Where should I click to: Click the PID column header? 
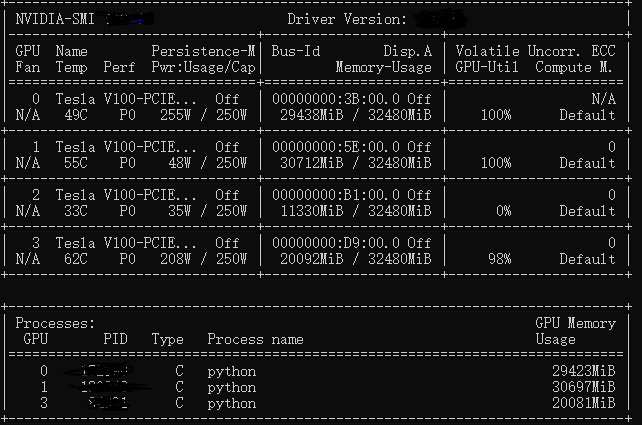tap(115, 339)
